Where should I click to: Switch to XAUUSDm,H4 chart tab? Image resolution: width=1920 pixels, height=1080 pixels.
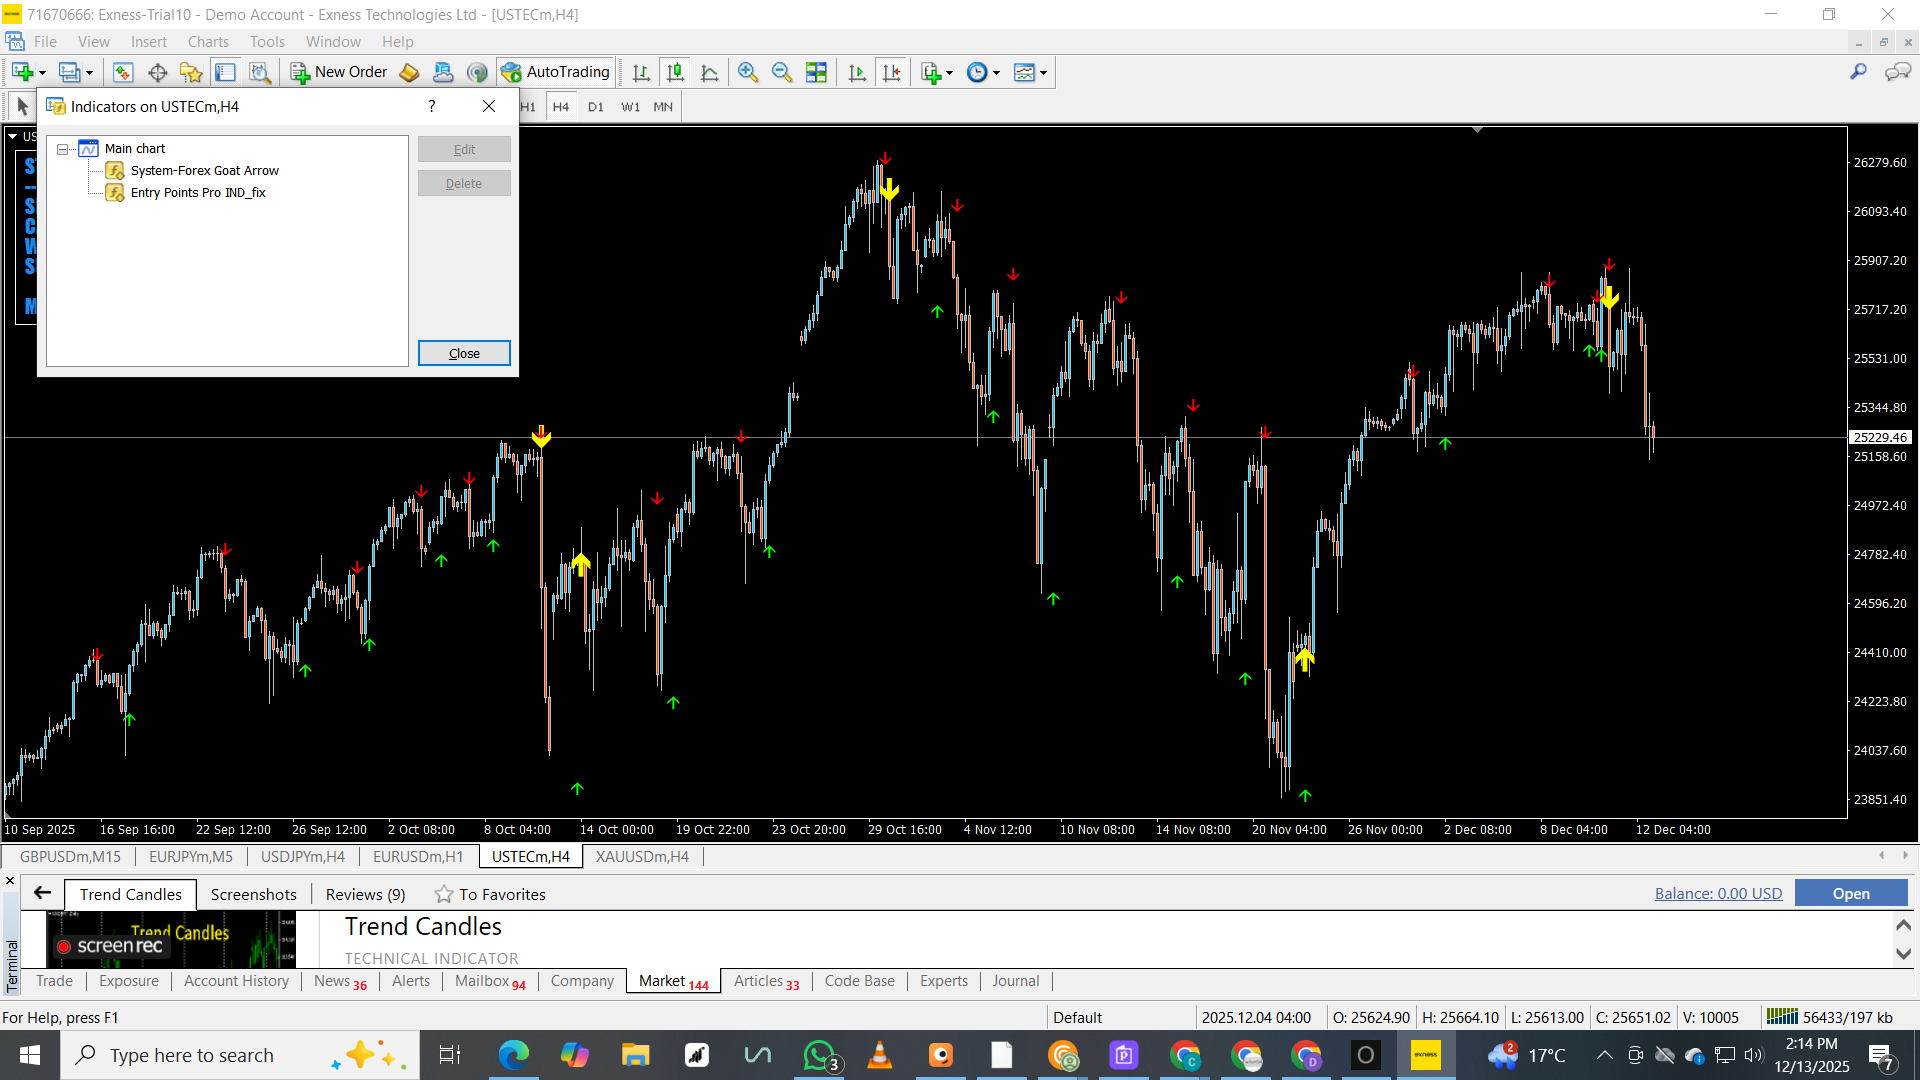tap(642, 857)
